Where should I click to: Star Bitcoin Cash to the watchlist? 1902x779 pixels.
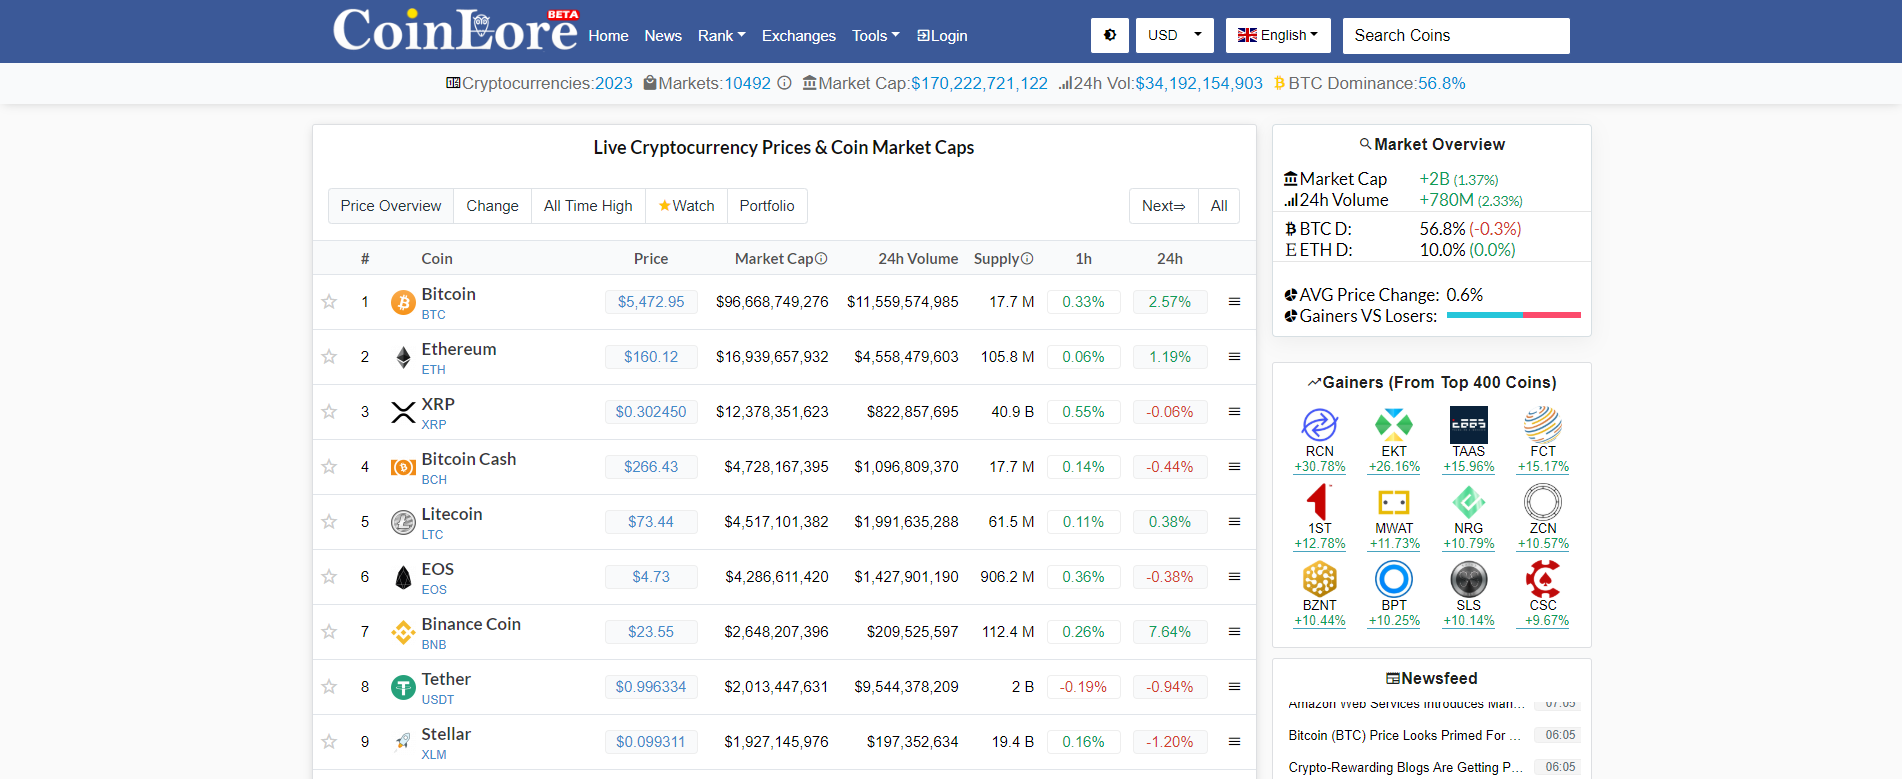[329, 467]
